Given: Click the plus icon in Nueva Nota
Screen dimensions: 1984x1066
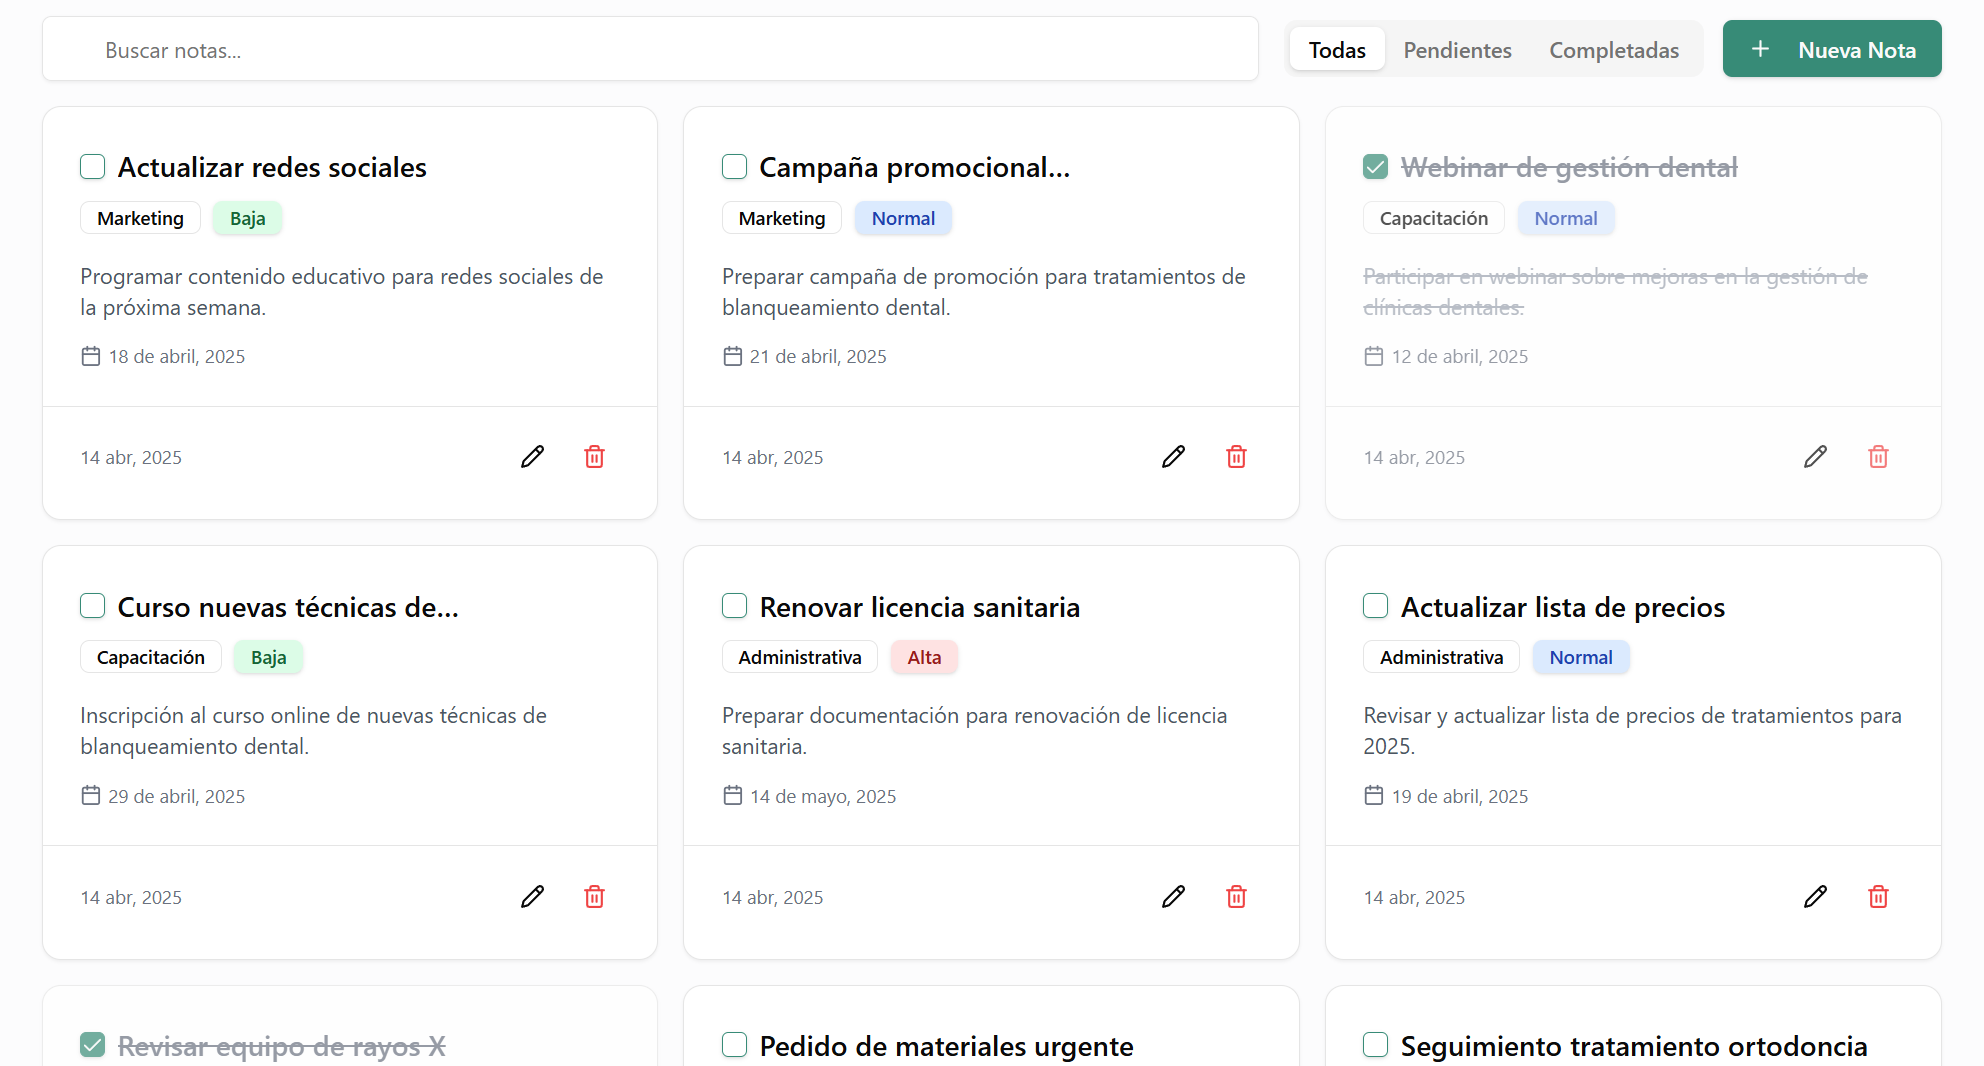Looking at the screenshot, I should (x=1761, y=49).
